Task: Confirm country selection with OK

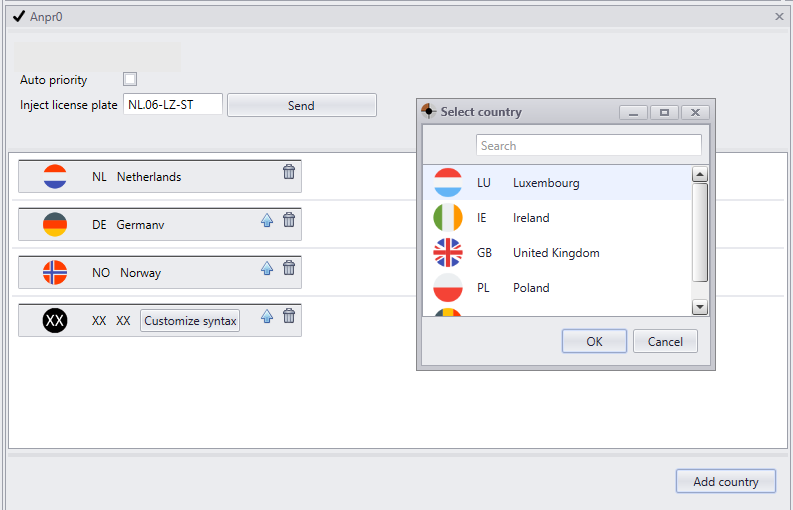Action: [x=594, y=342]
